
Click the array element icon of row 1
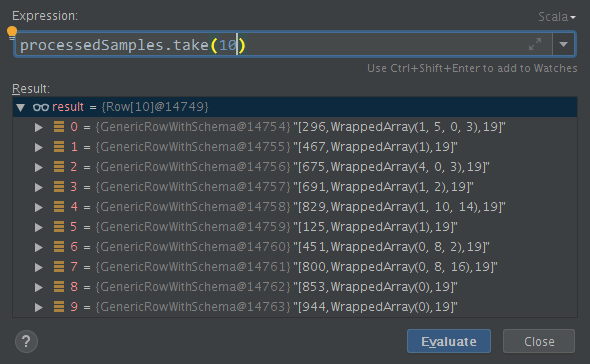pyautogui.click(x=59, y=147)
